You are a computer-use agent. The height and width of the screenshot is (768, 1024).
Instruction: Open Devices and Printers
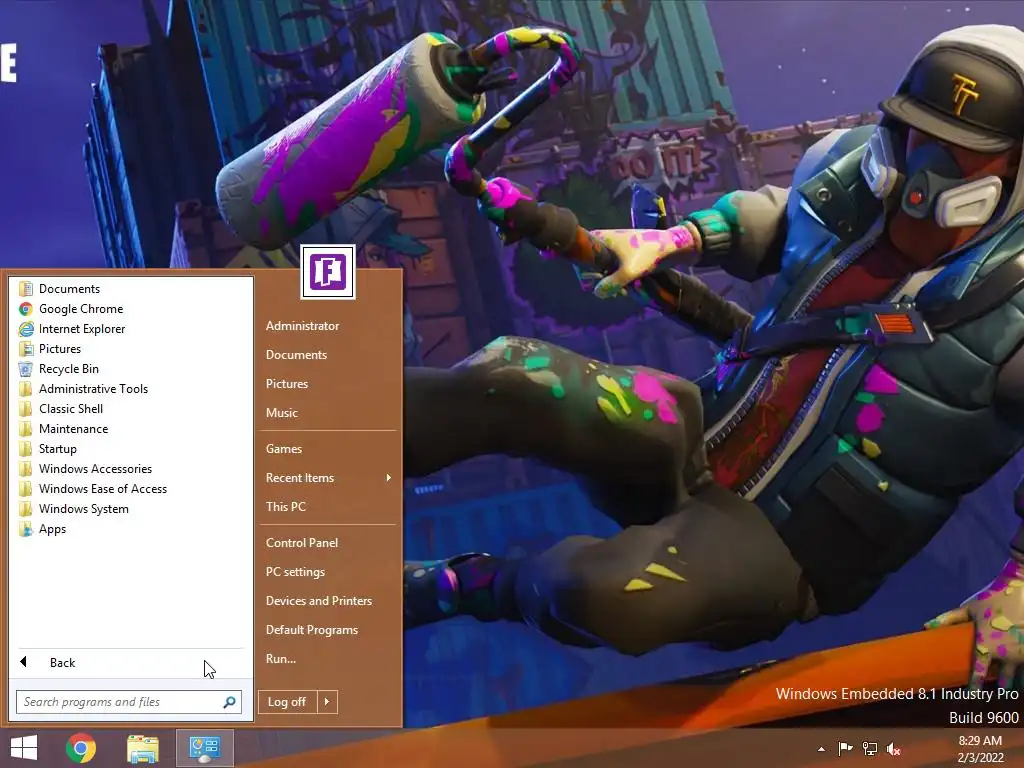pyautogui.click(x=319, y=601)
